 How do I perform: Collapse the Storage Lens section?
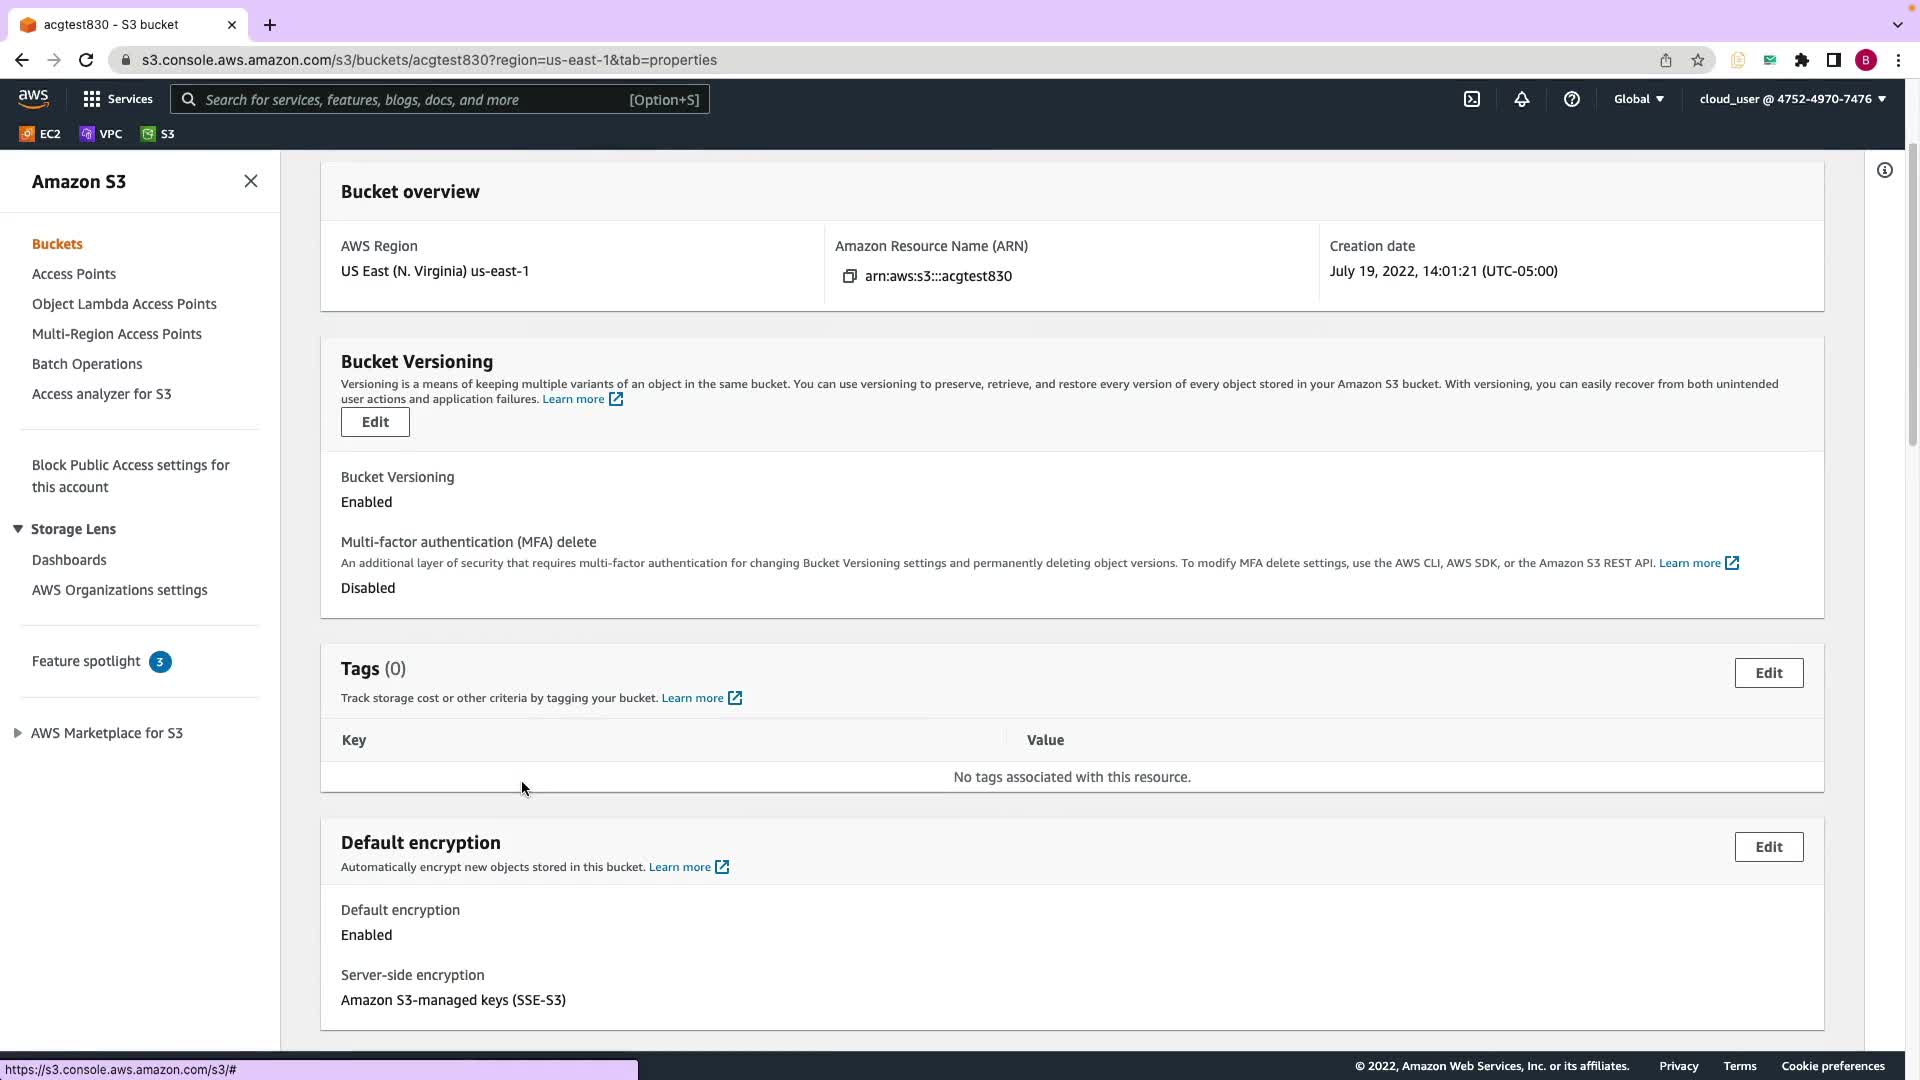pyautogui.click(x=18, y=529)
